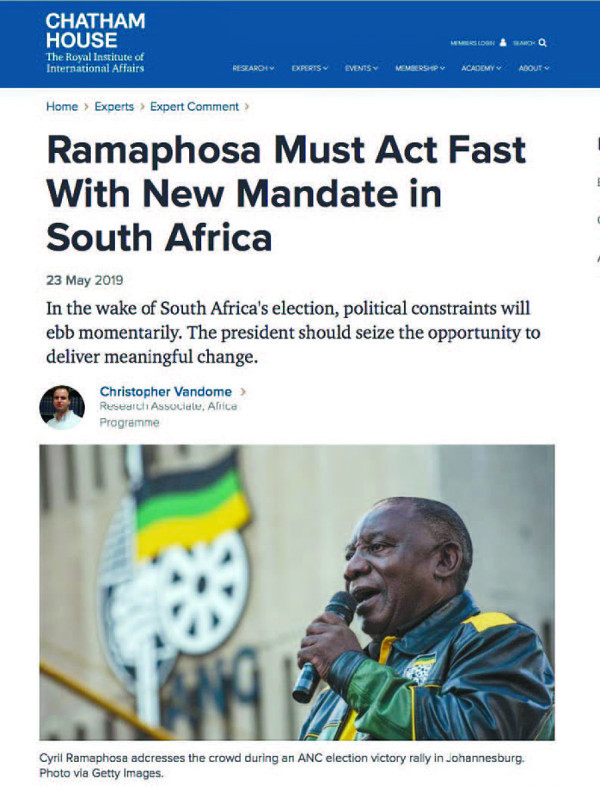Click the breadcrumb arrow after Experts
The width and height of the screenshot is (600, 786).
click(x=142, y=107)
